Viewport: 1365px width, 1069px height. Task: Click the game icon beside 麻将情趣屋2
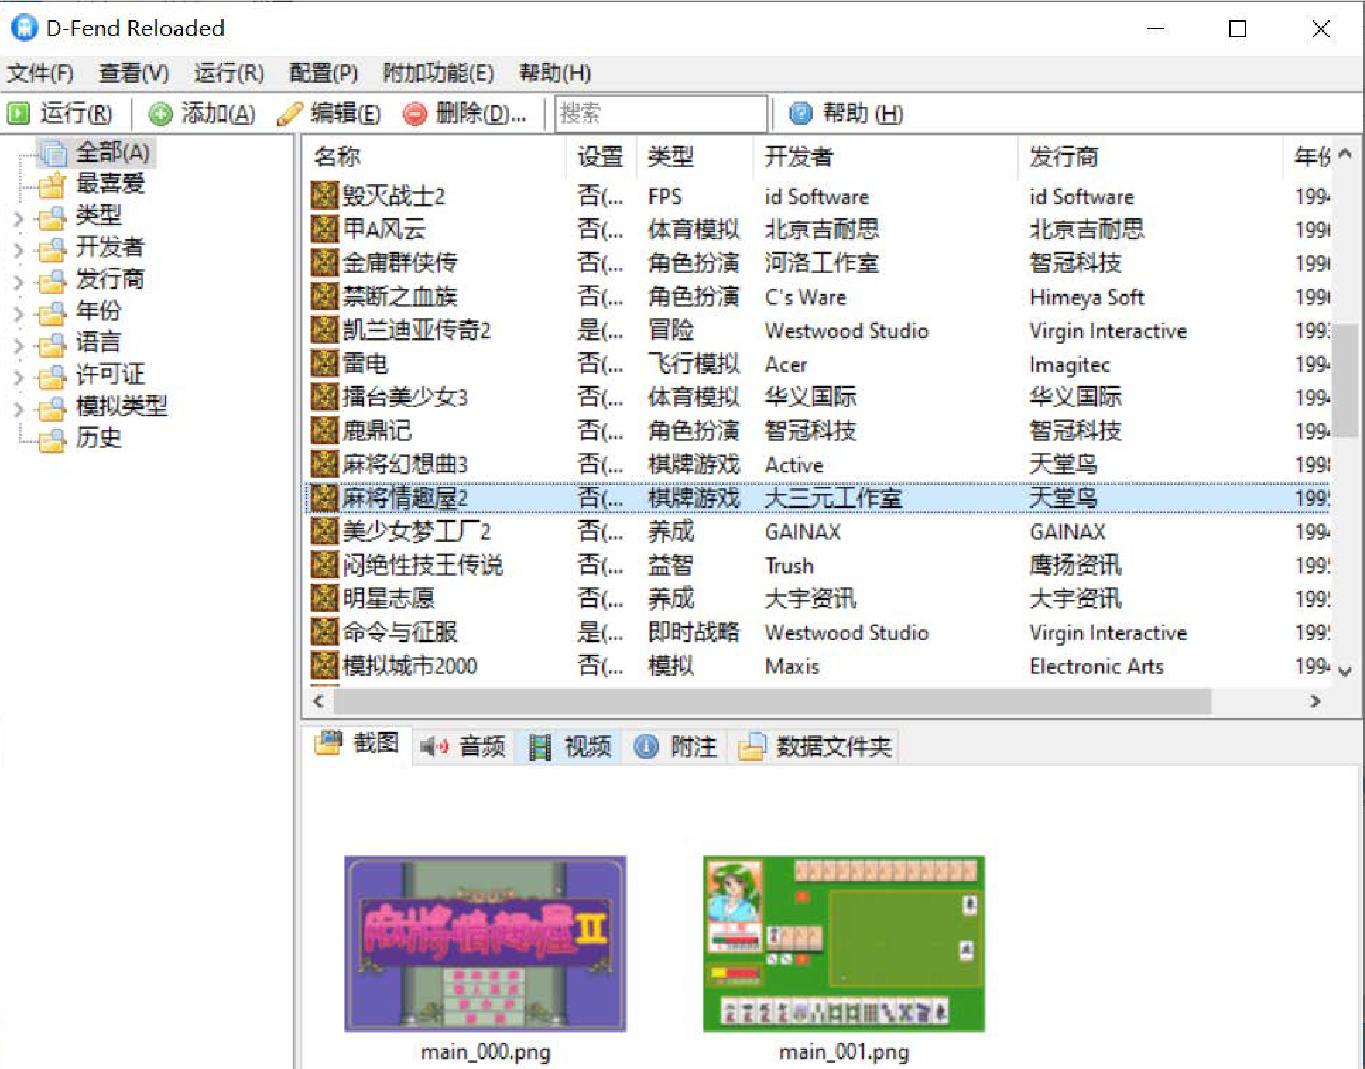[x=324, y=498]
